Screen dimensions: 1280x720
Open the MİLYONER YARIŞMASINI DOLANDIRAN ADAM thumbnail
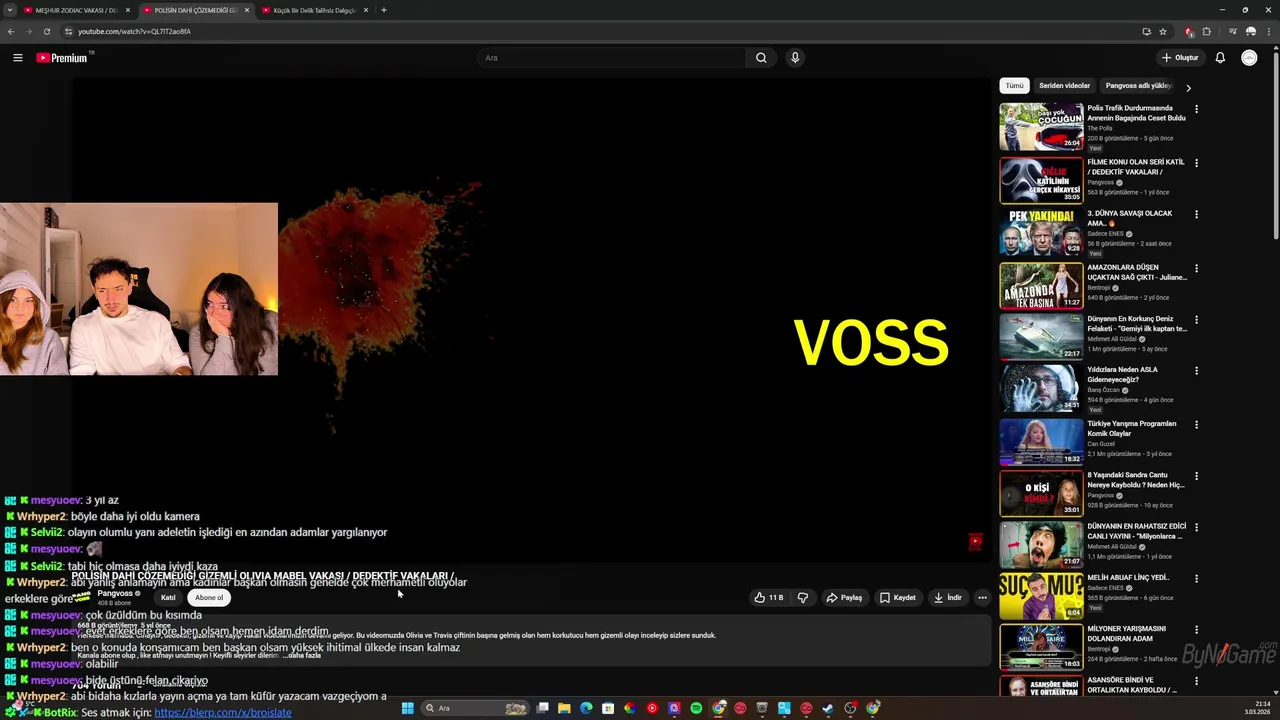pyautogui.click(x=1041, y=647)
